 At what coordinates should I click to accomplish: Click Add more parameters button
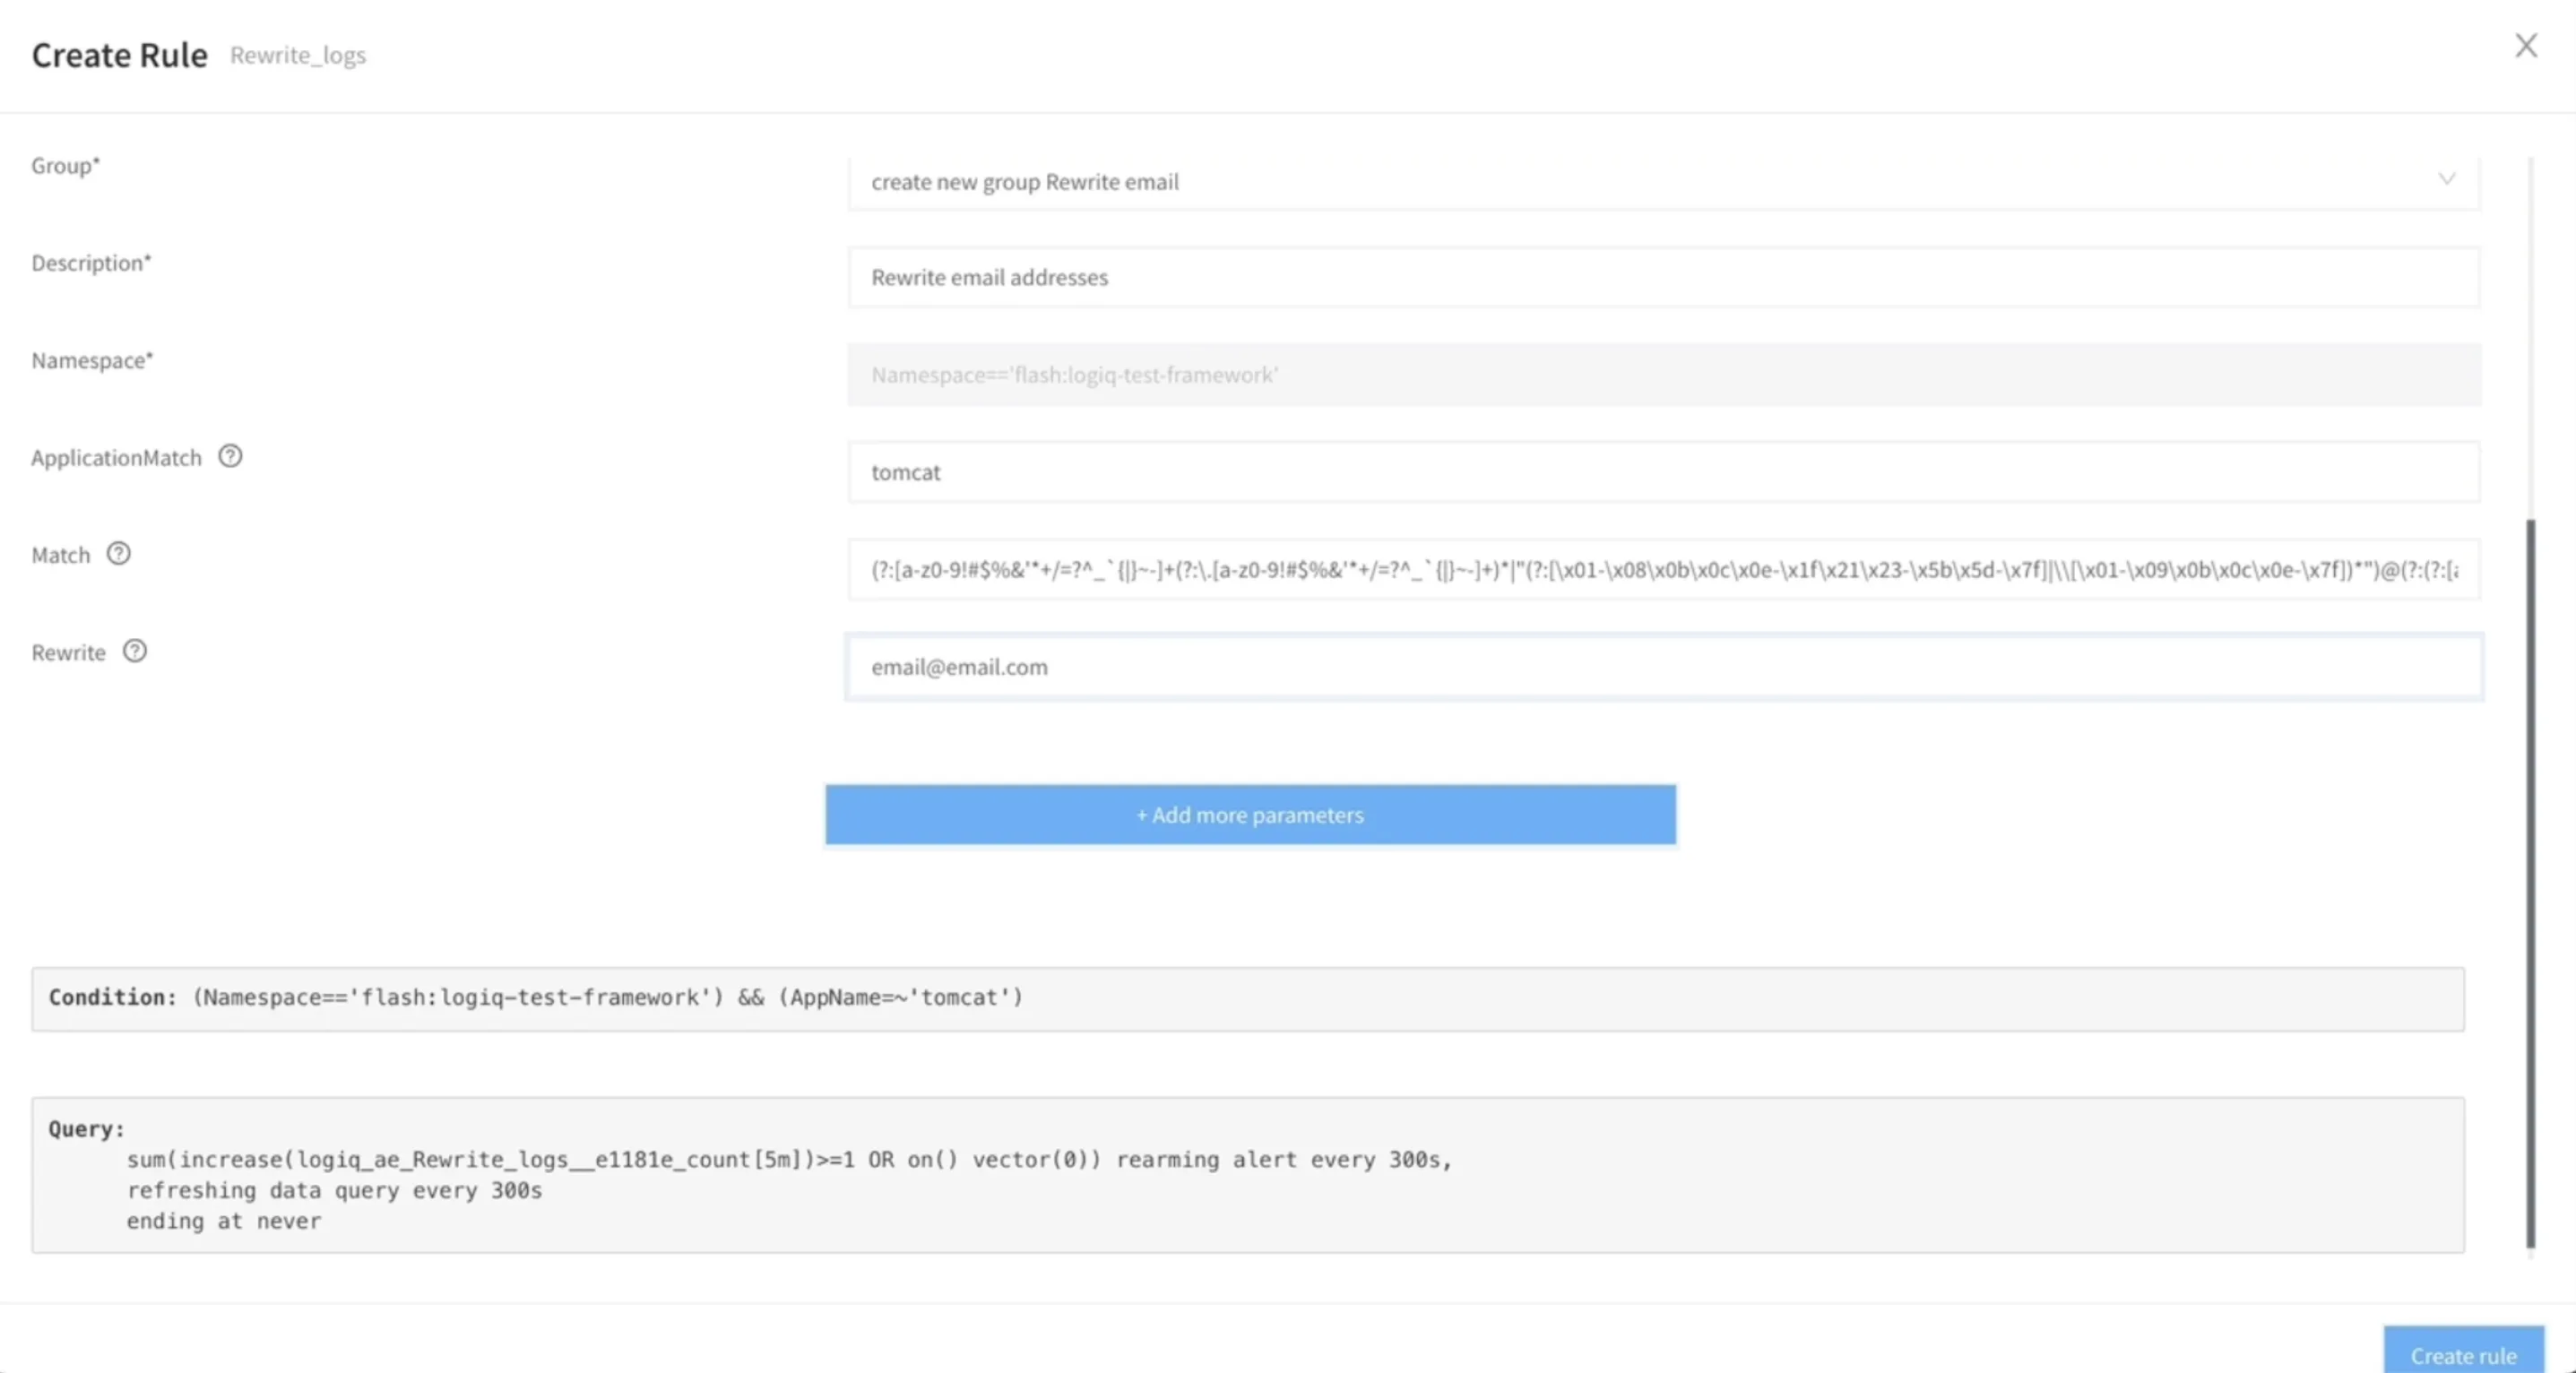click(1250, 815)
